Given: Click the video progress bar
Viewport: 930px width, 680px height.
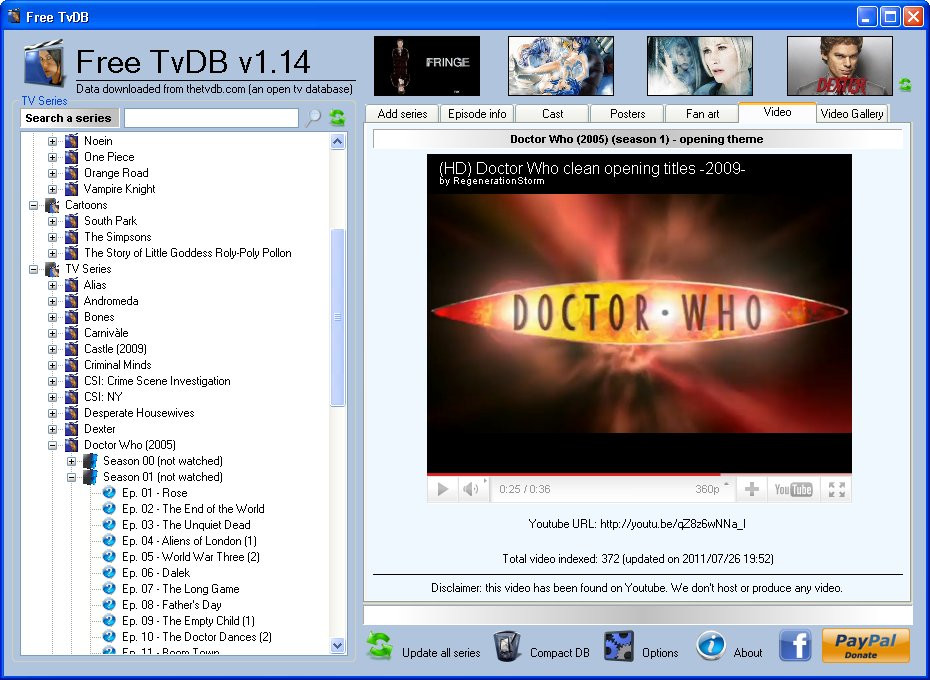Looking at the screenshot, I should (x=639, y=474).
